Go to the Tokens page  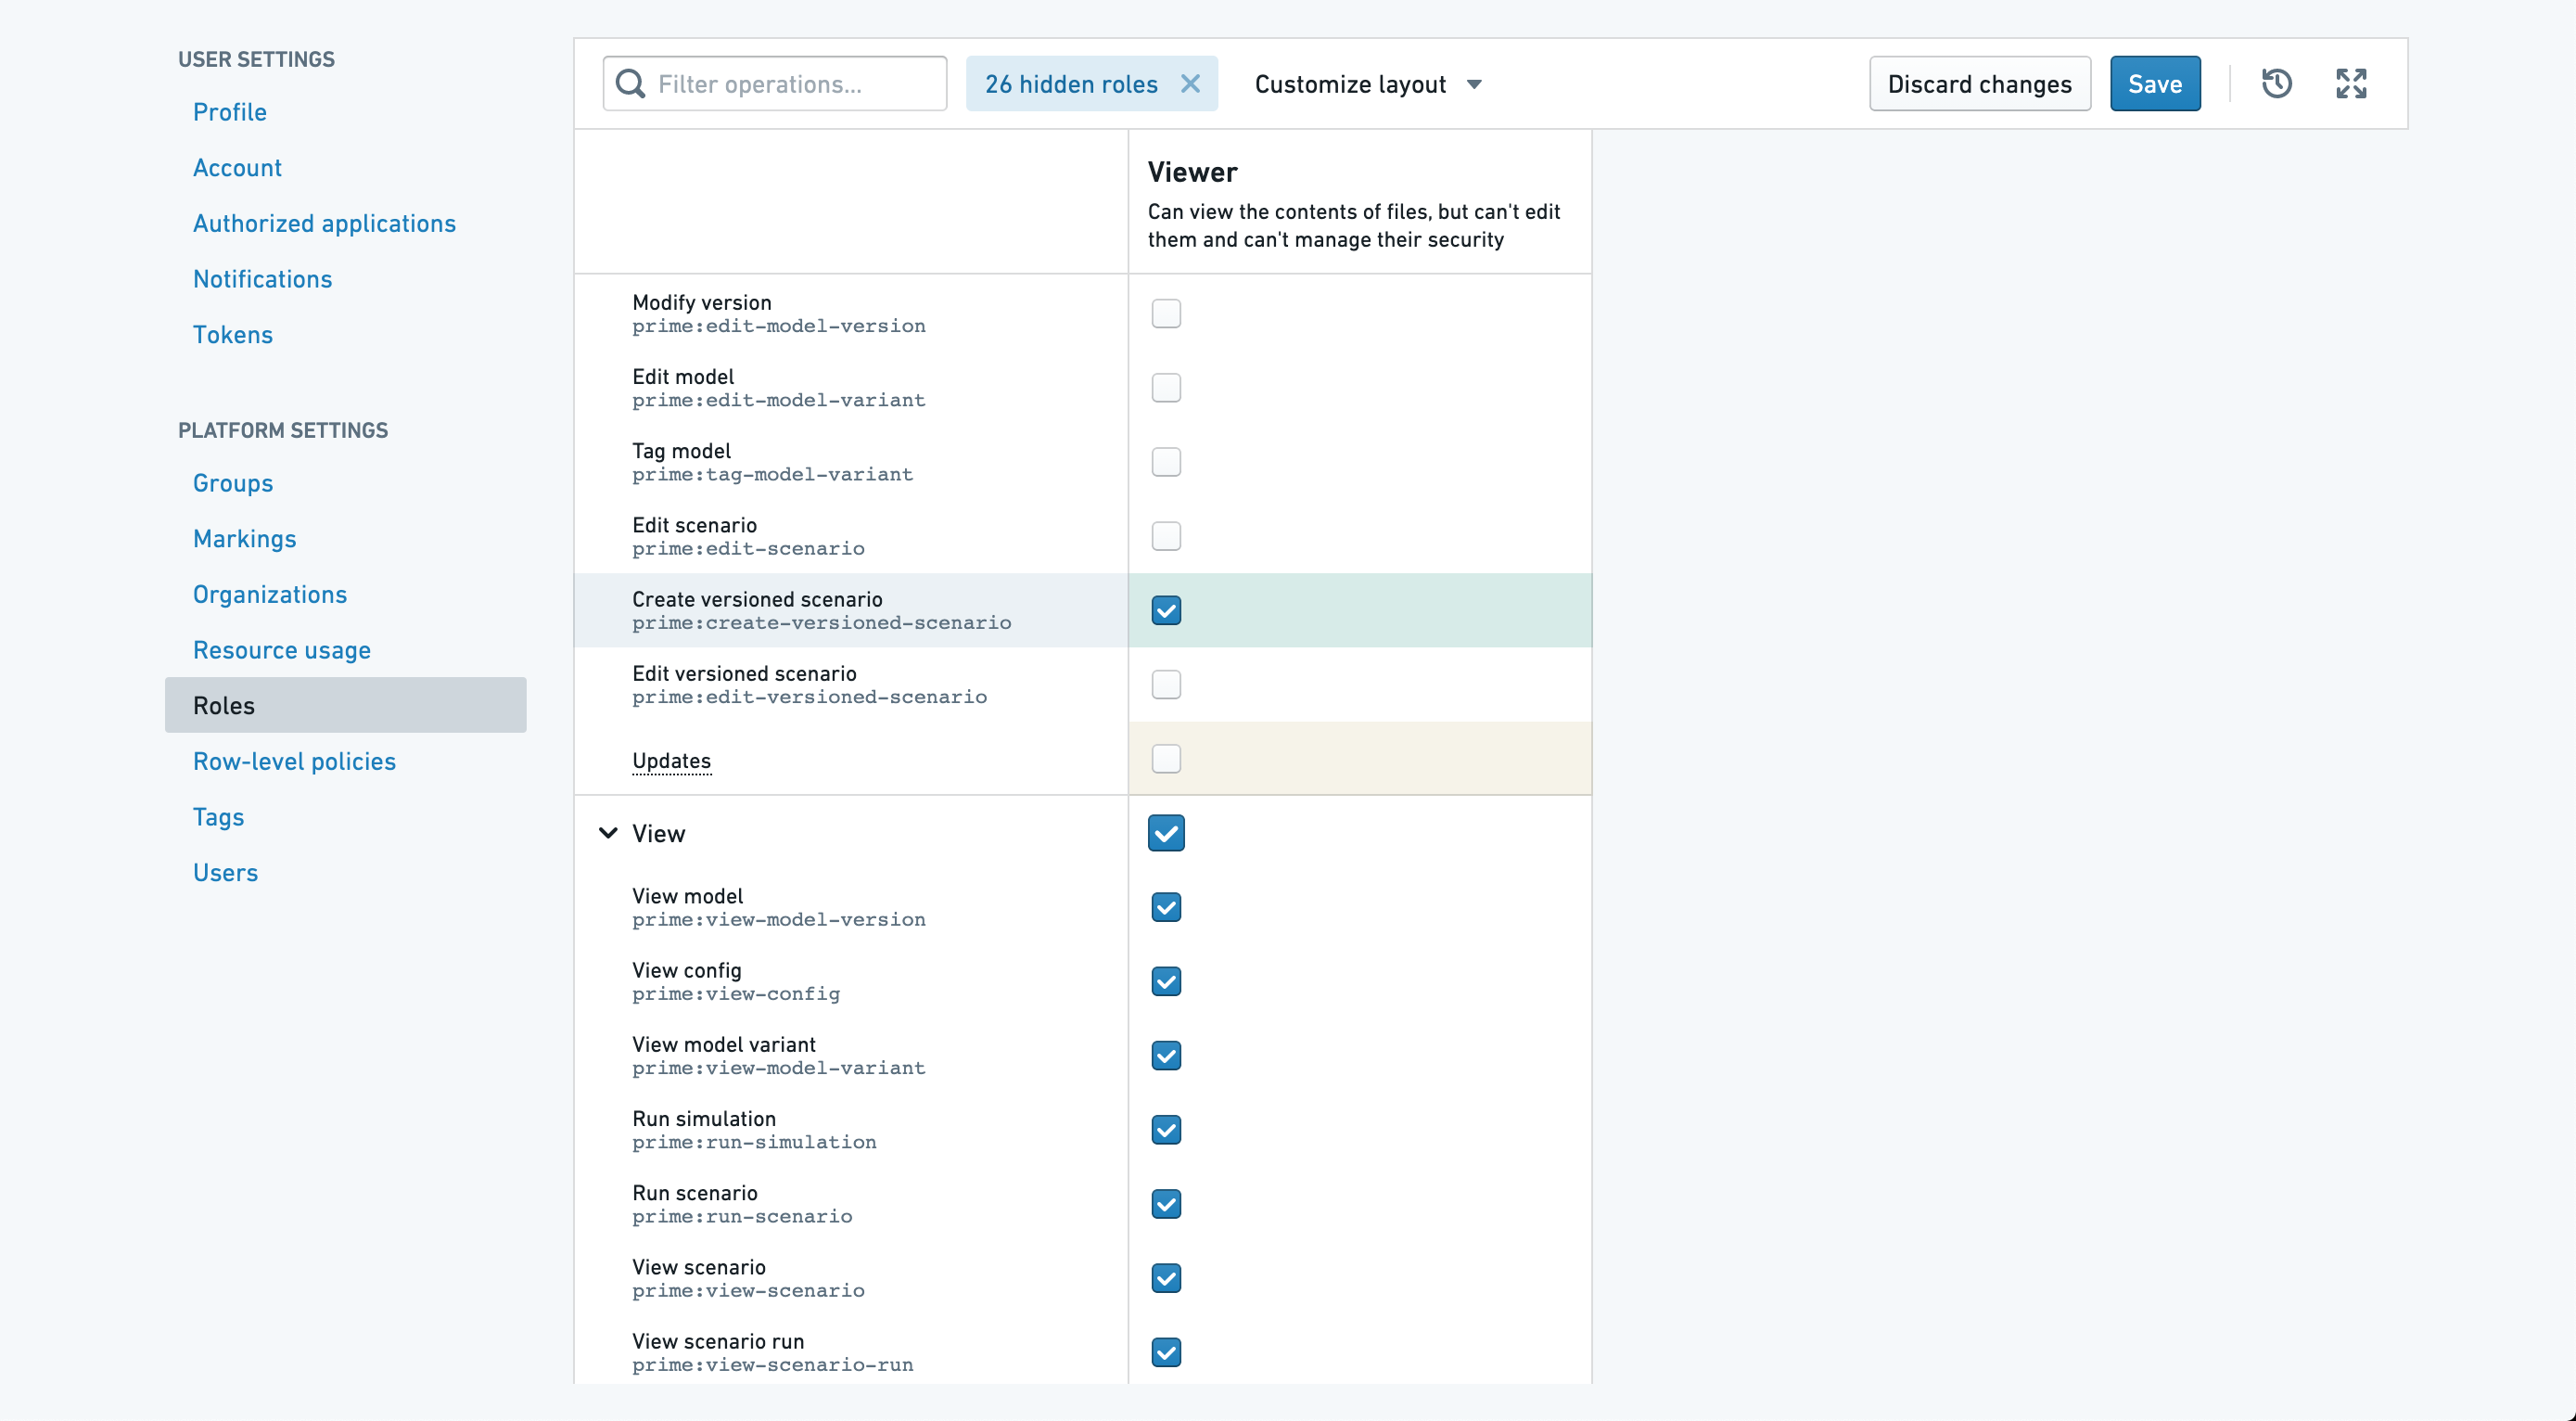tap(233, 335)
